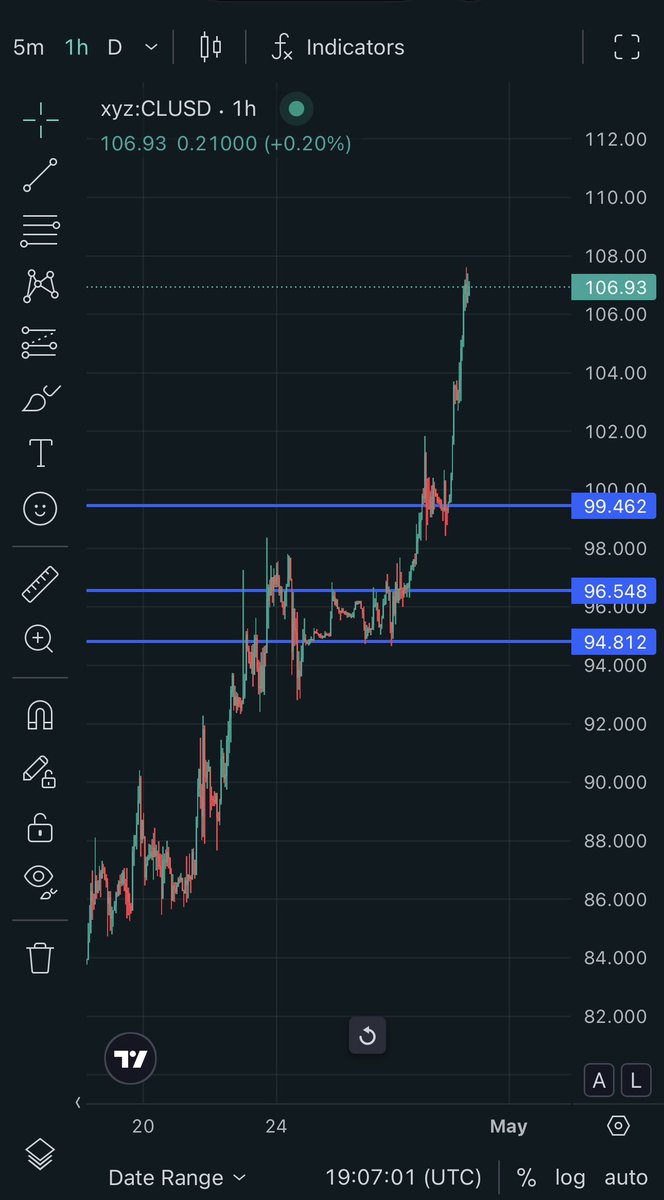The height and width of the screenshot is (1200, 664).
Task: Toggle lock all drawings
Action: 40,827
